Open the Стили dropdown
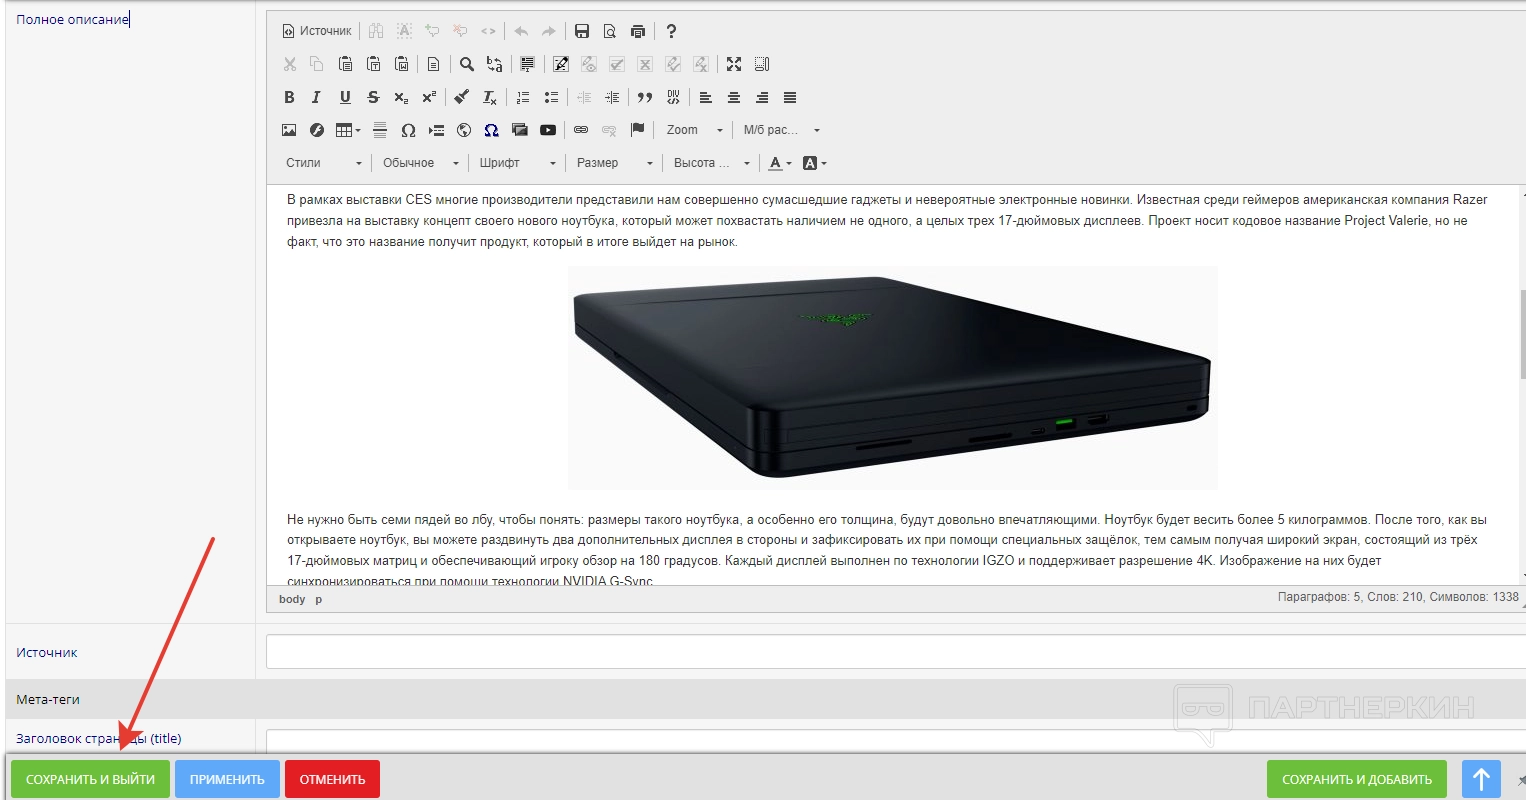This screenshot has height=800, width=1526. pyautogui.click(x=324, y=163)
